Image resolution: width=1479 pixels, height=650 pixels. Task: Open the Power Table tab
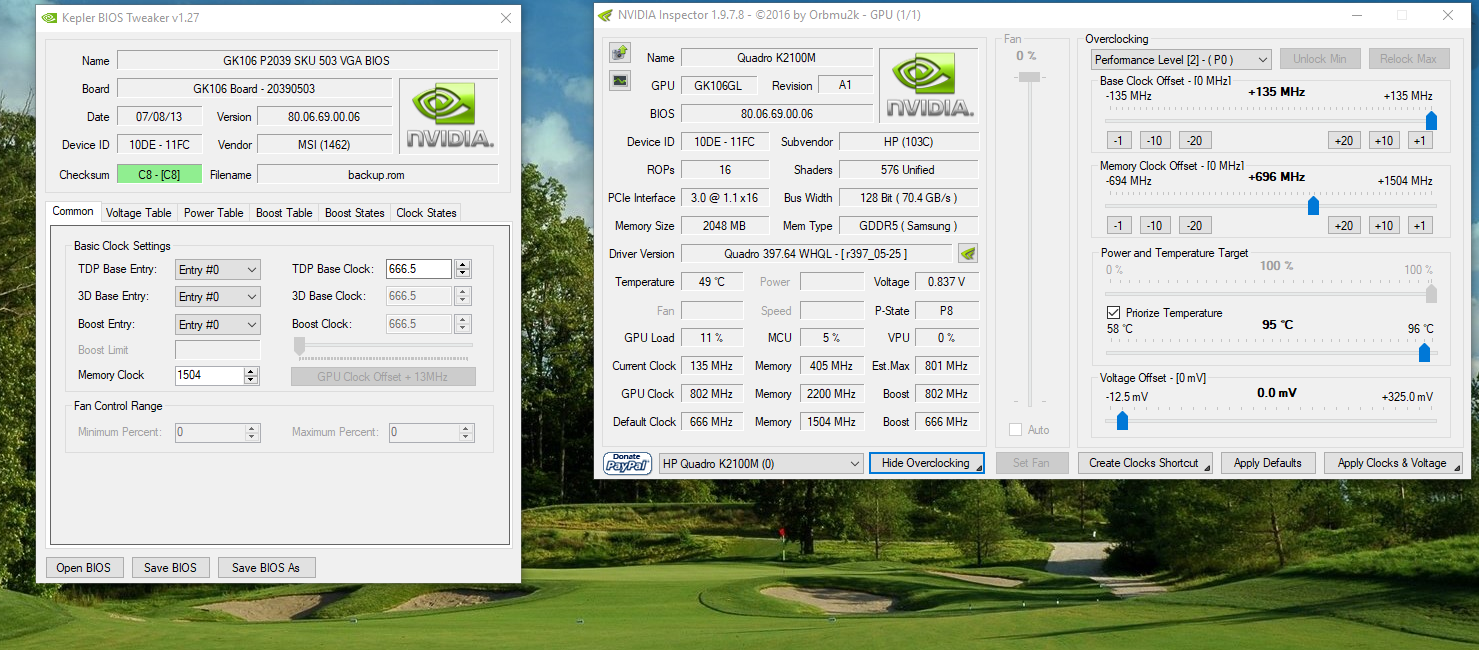pyautogui.click(x=214, y=213)
